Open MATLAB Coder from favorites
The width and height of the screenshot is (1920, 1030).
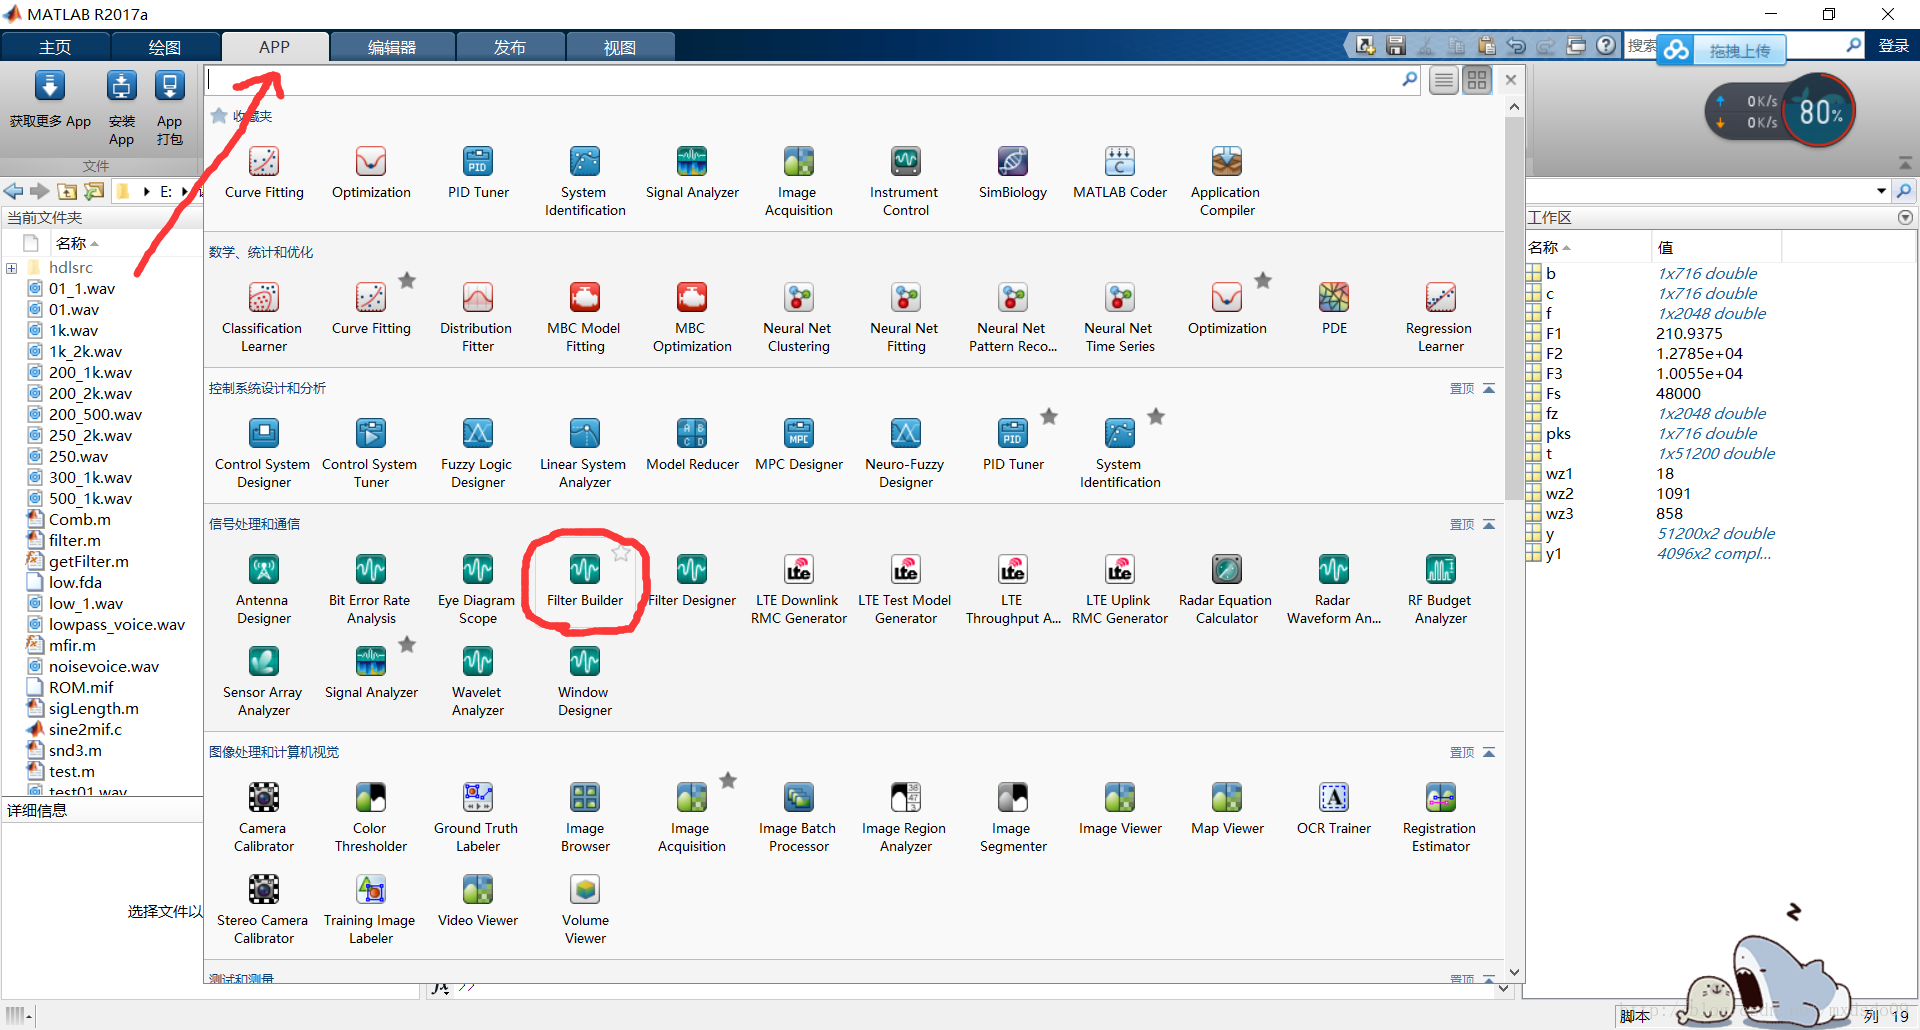tap(1120, 172)
